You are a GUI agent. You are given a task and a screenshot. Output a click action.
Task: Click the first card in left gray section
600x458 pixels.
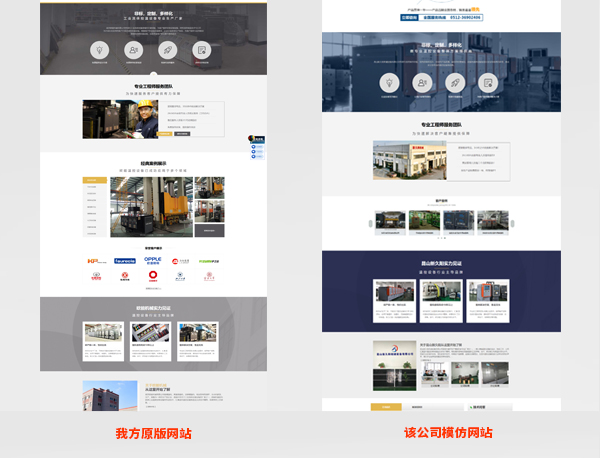coord(103,340)
